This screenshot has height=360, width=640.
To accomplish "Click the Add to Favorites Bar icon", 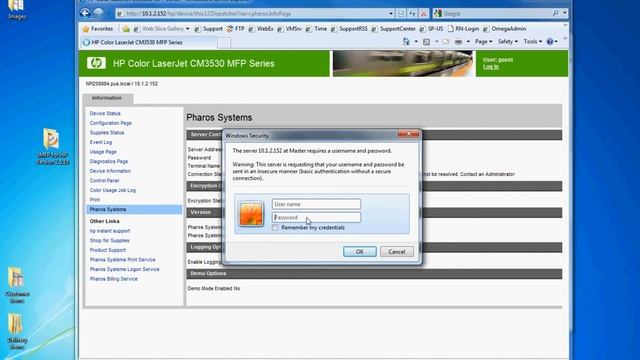I will pyautogui.click(x=126, y=29).
